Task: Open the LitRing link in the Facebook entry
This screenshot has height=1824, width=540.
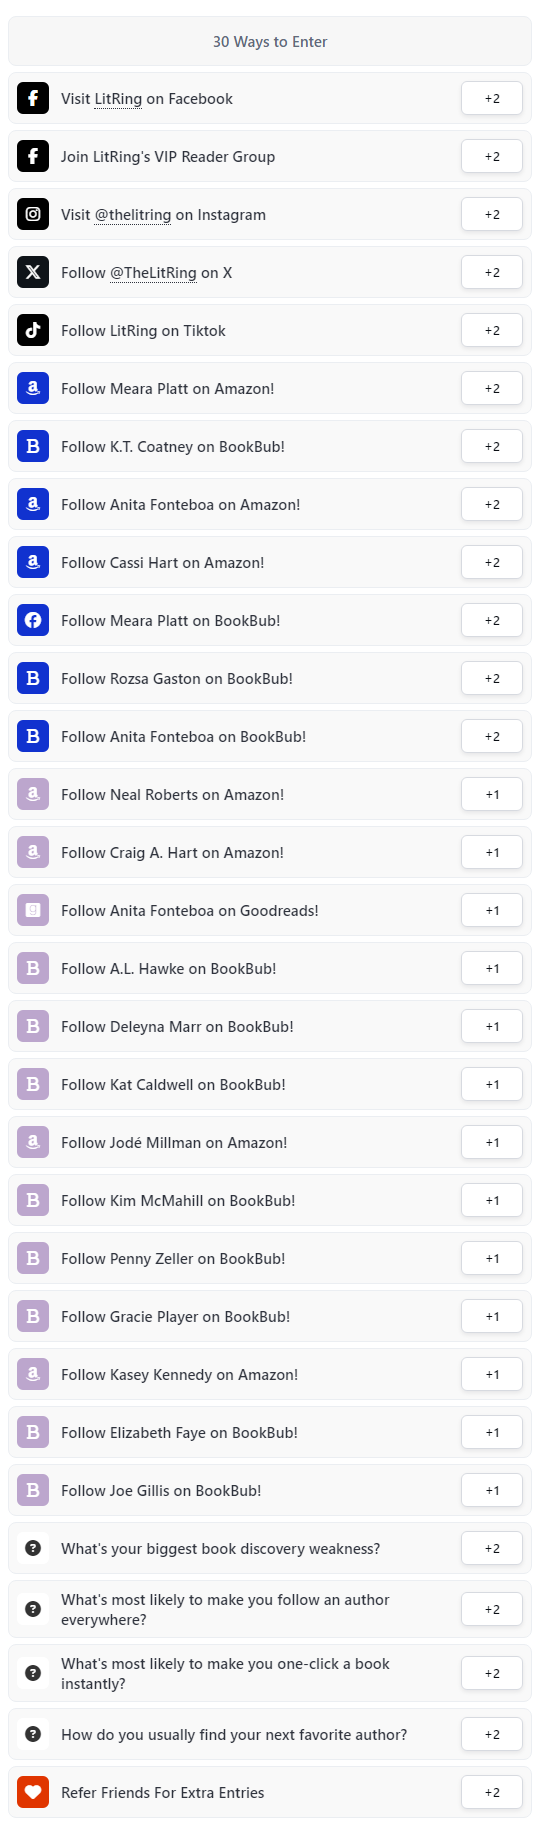Action: tap(118, 99)
